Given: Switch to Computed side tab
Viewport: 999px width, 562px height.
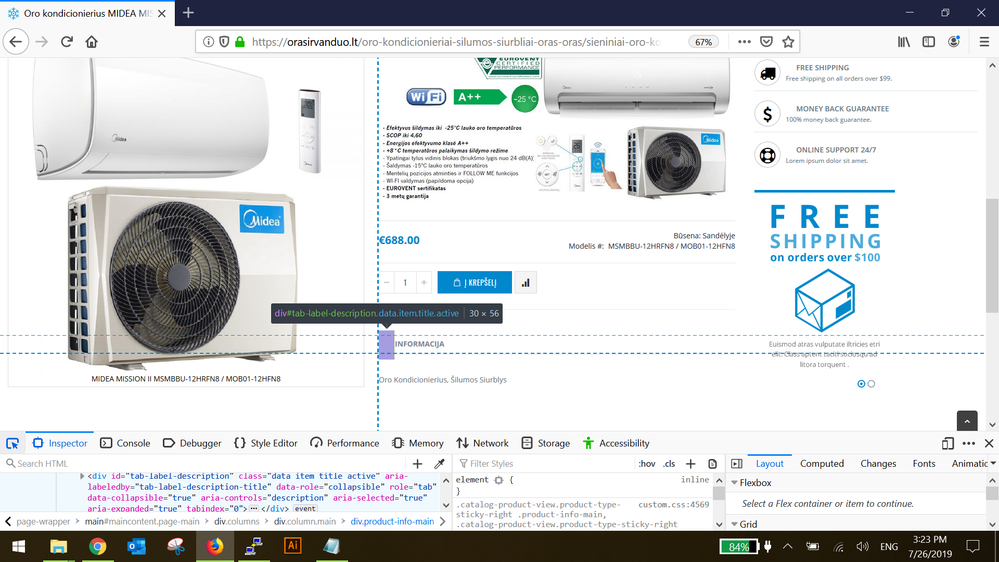Looking at the screenshot, I should 822,464.
